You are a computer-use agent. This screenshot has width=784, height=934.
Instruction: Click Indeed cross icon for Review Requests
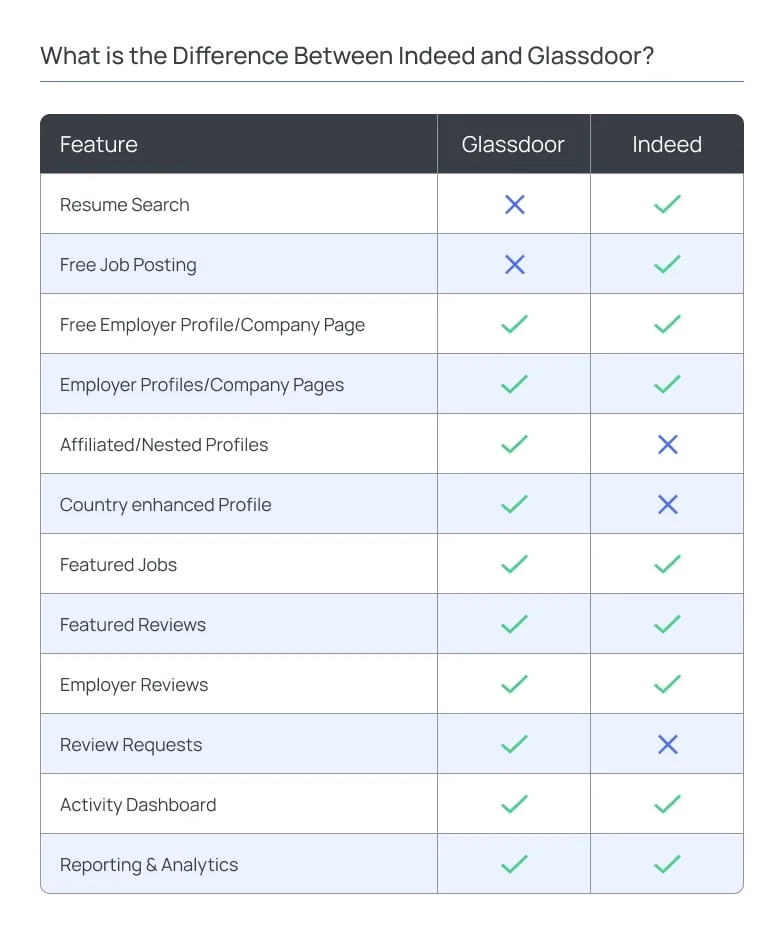point(668,745)
